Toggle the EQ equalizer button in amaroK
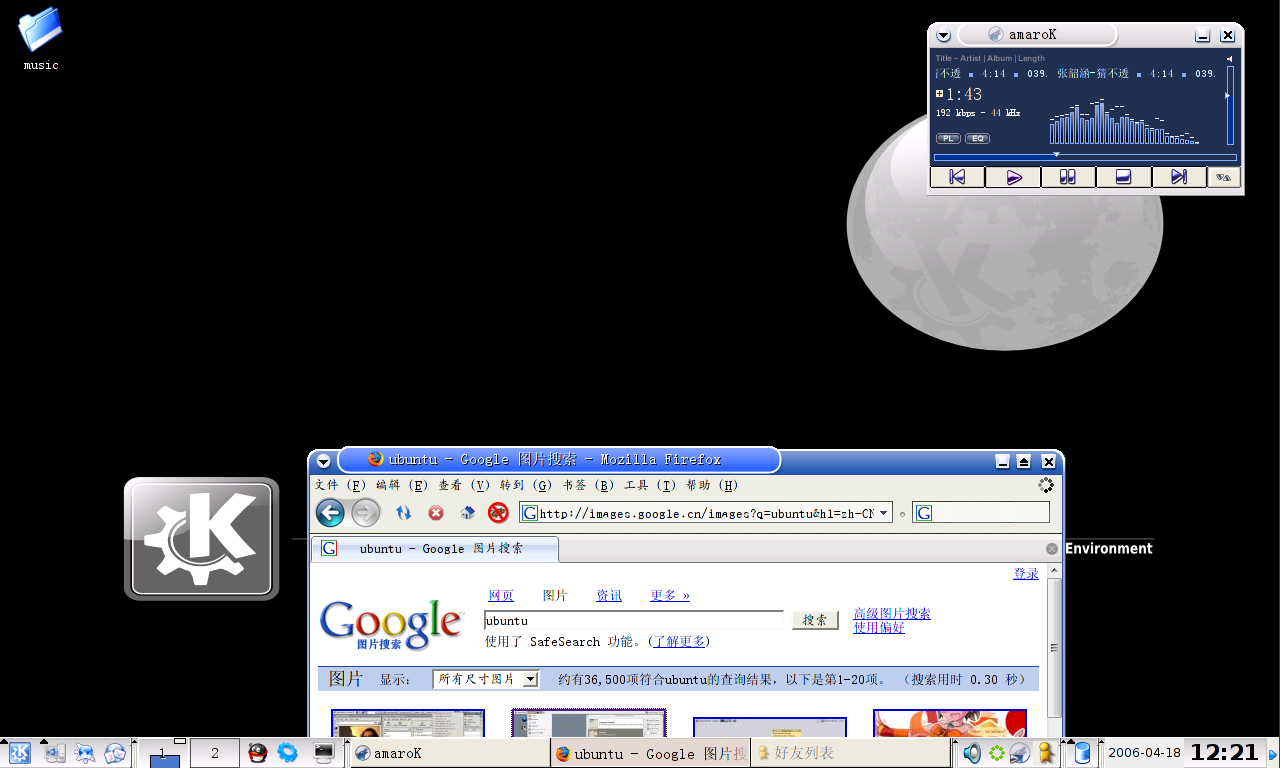The image size is (1280, 768). 977,138
